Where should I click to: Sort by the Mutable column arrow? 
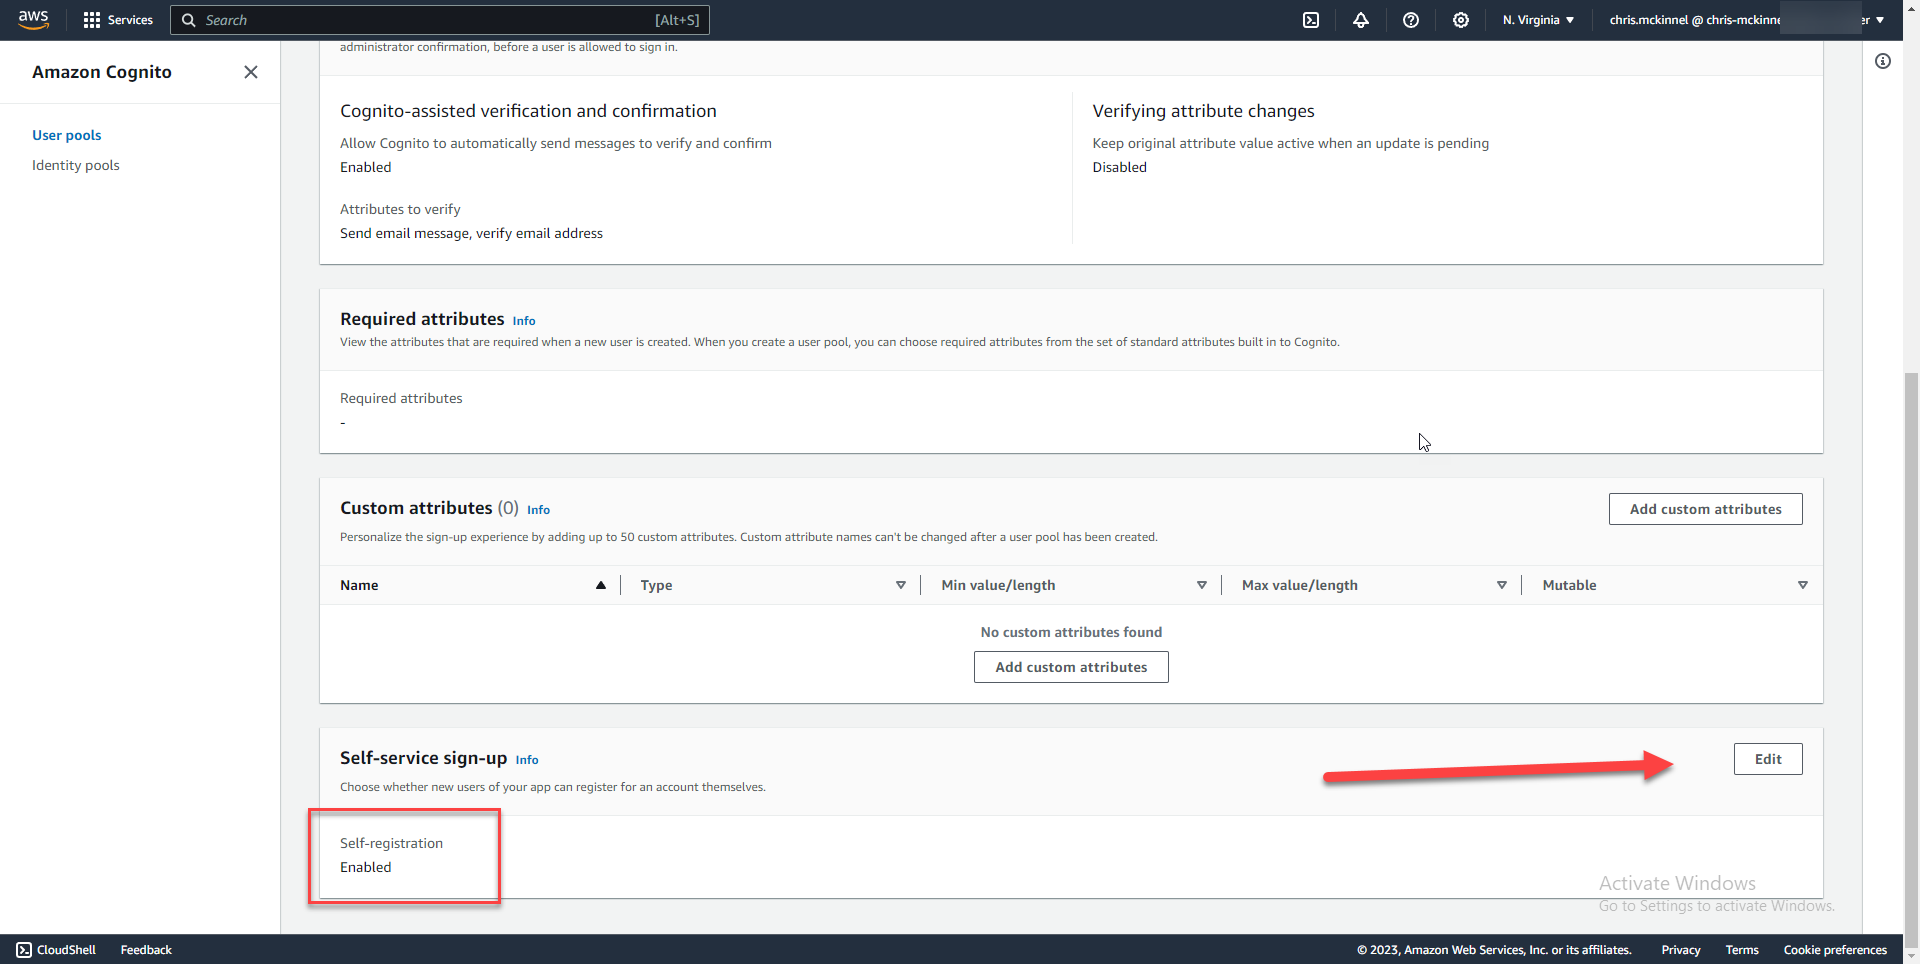[x=1802, y=585]
